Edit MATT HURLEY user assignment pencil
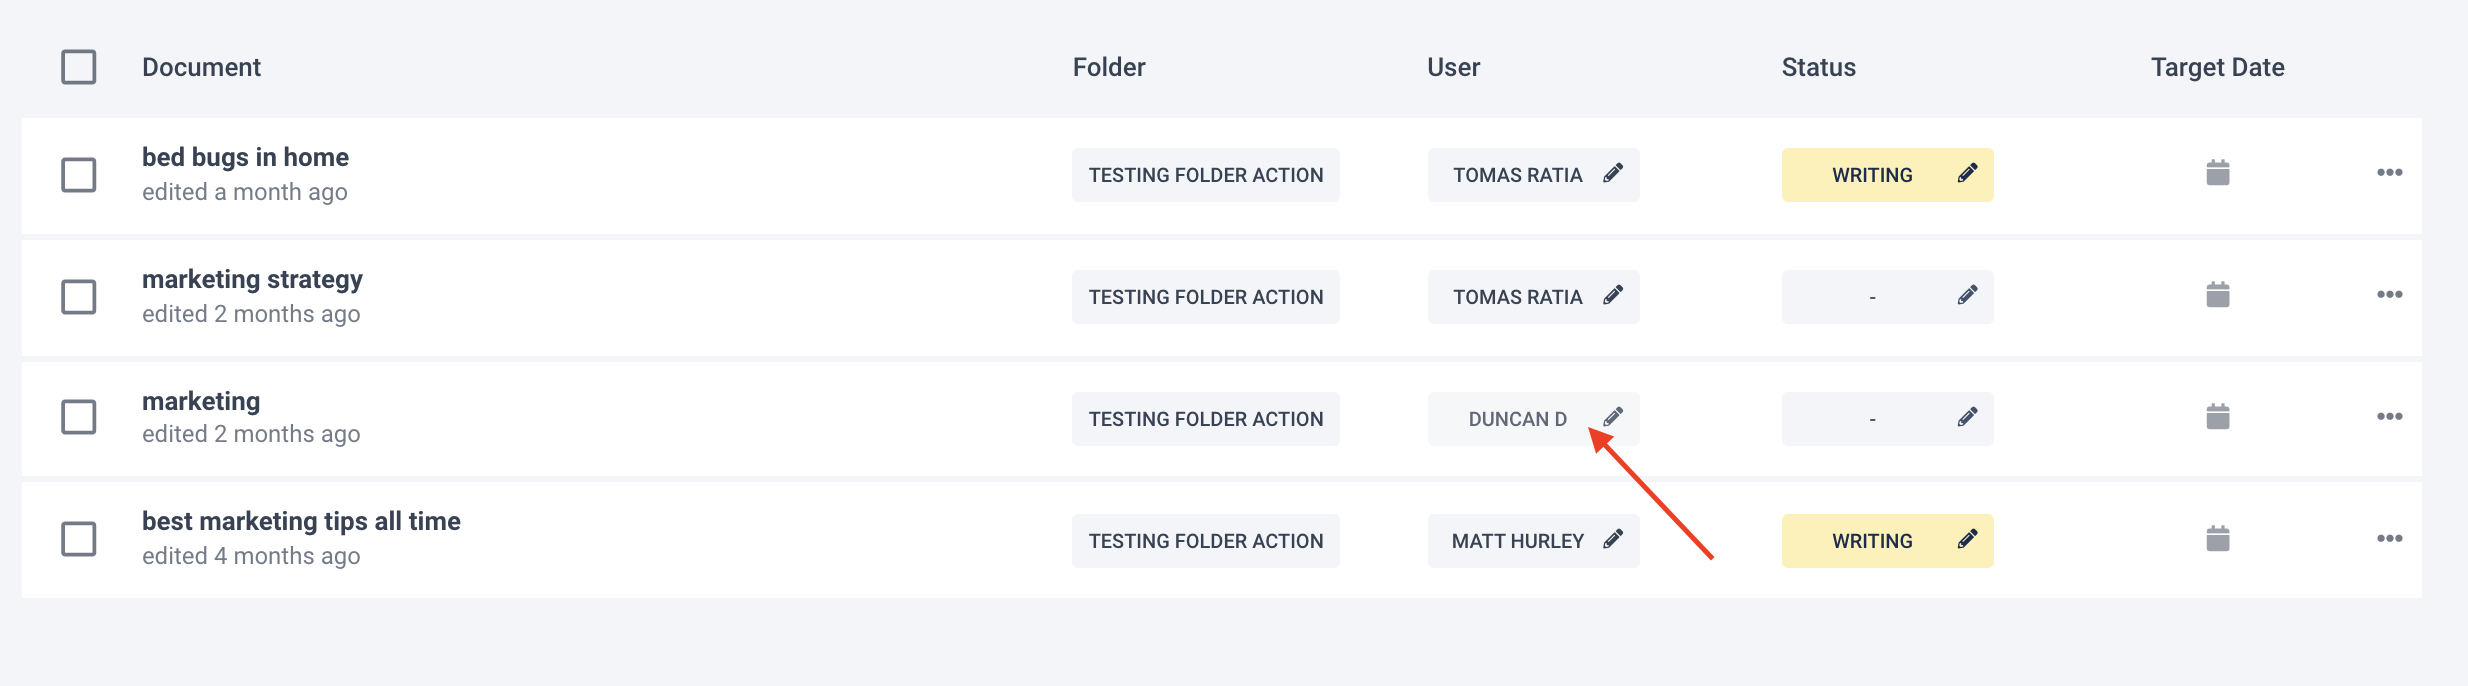The height and width of the screenshot is (686, 2468). [1613, 540]
